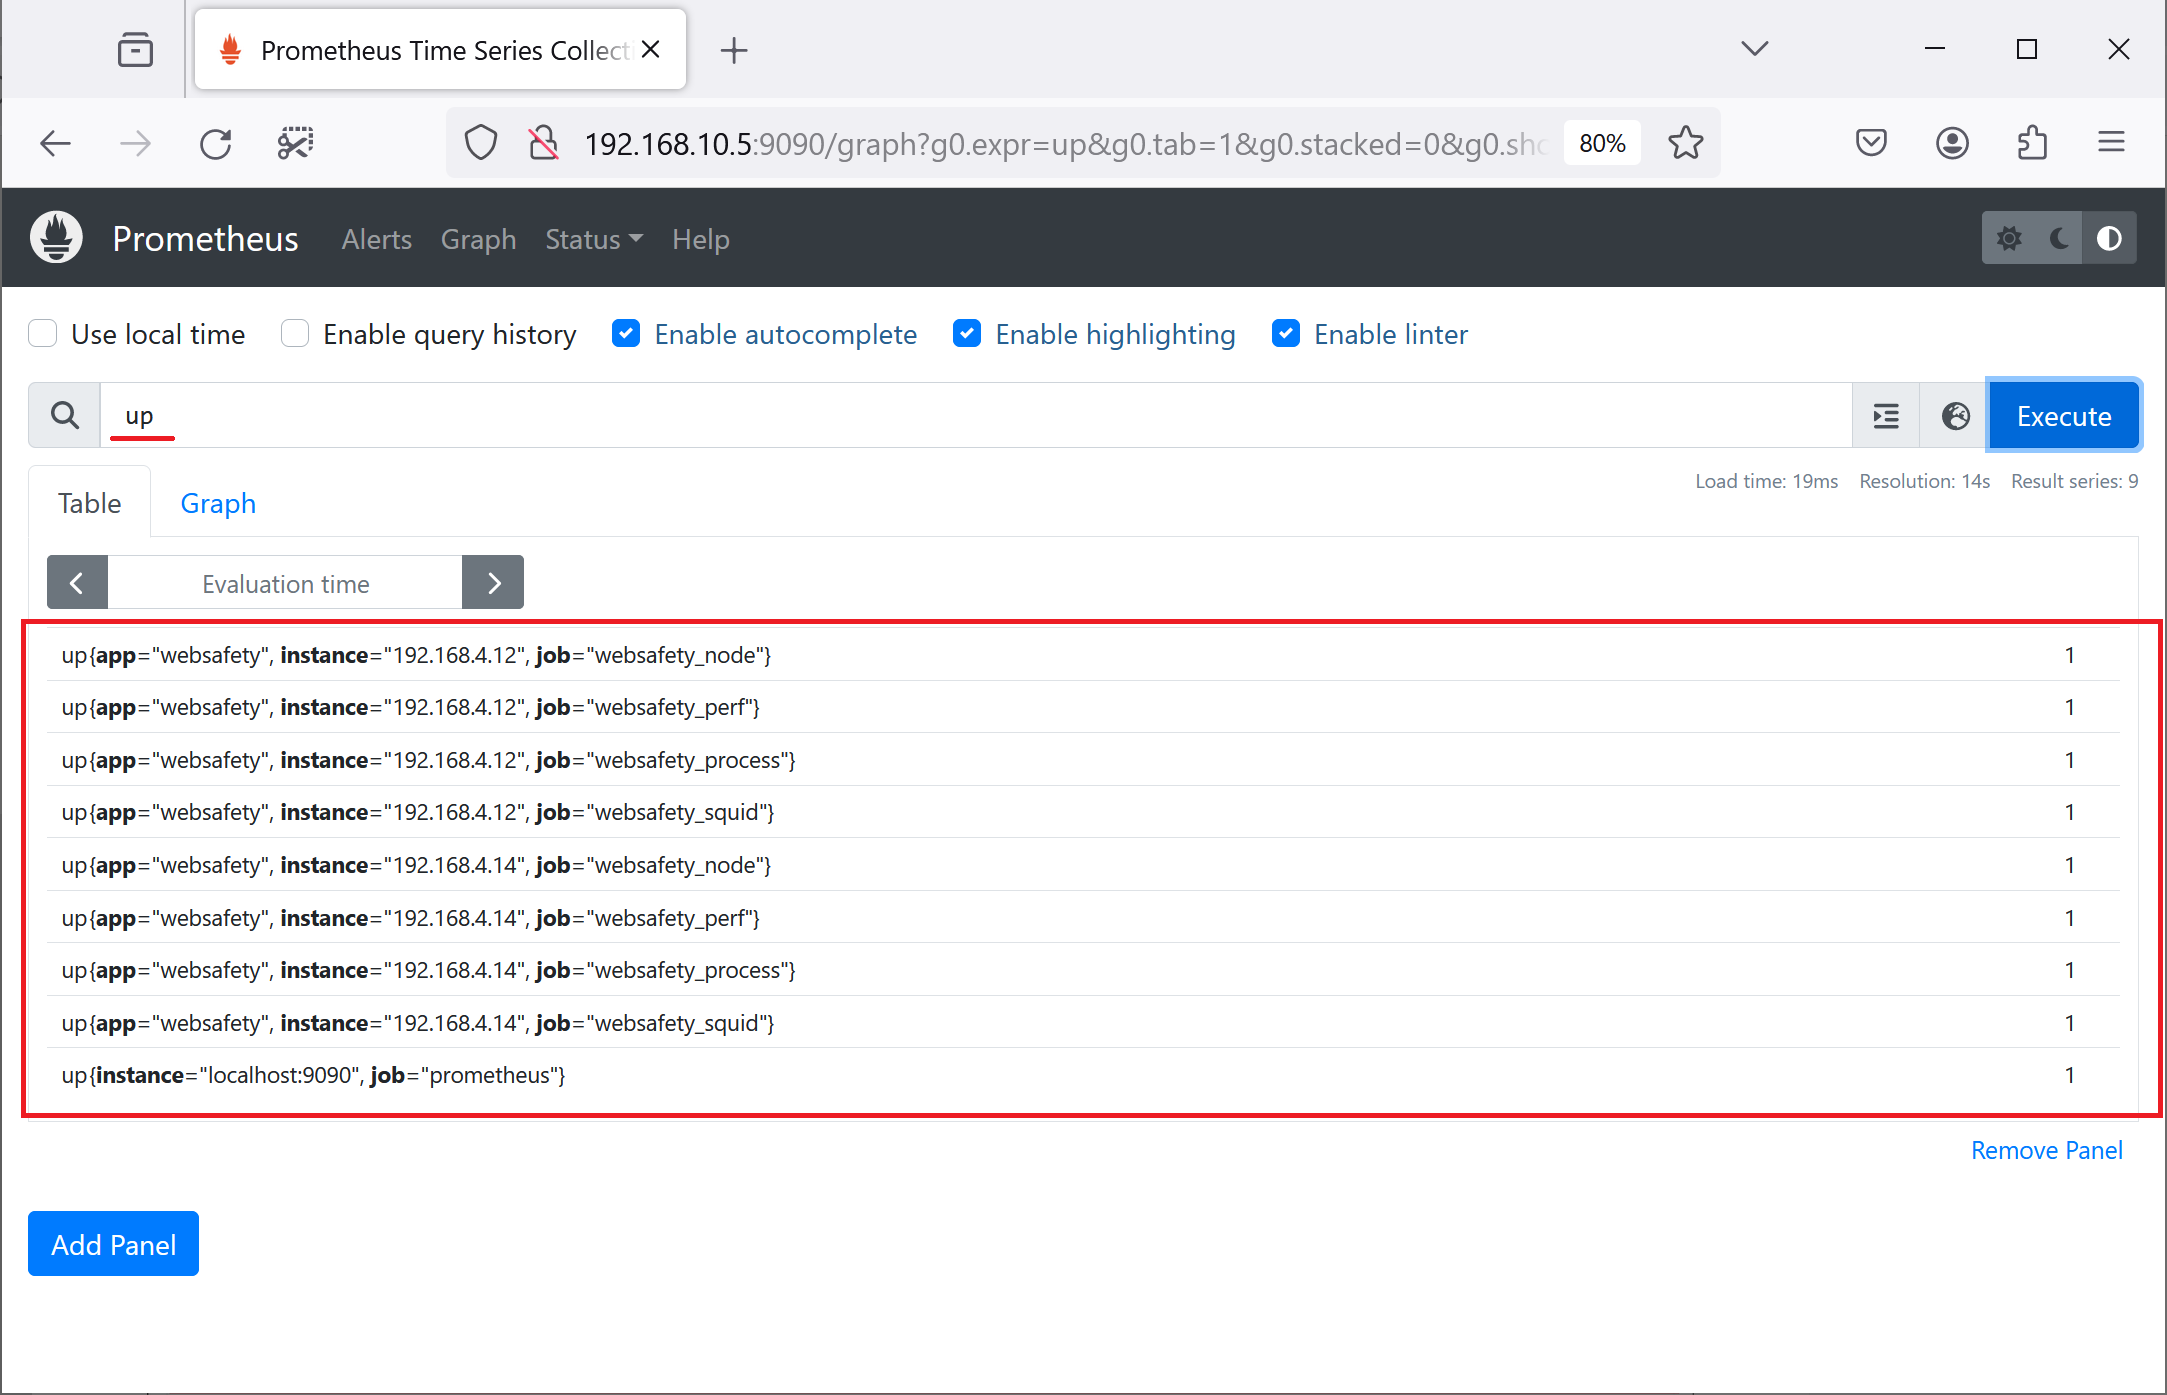The height and width of the screenshot is (1395, 2167).
Task: Click the Execute button
Action: 2063,414
